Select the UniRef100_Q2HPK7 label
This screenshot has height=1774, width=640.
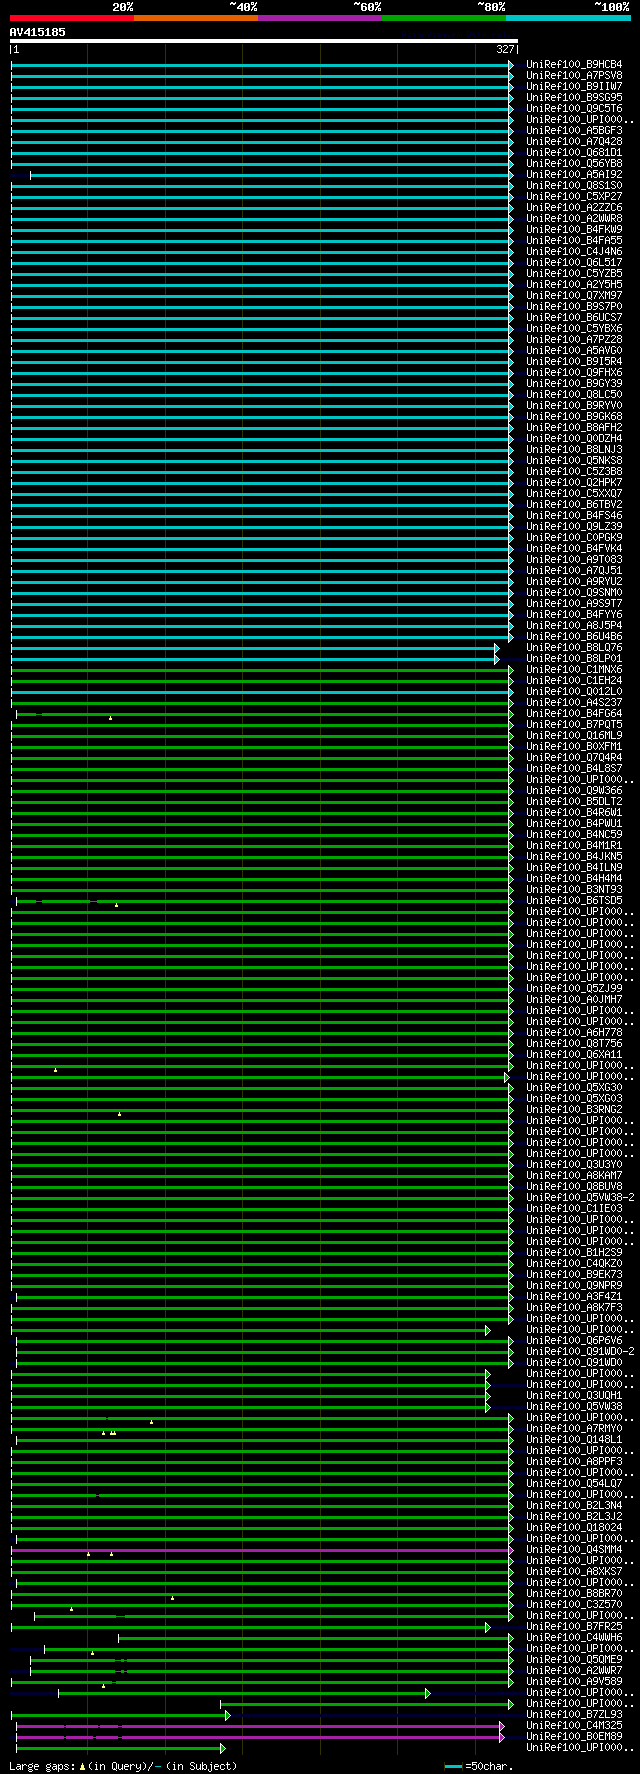pos(574,483)
